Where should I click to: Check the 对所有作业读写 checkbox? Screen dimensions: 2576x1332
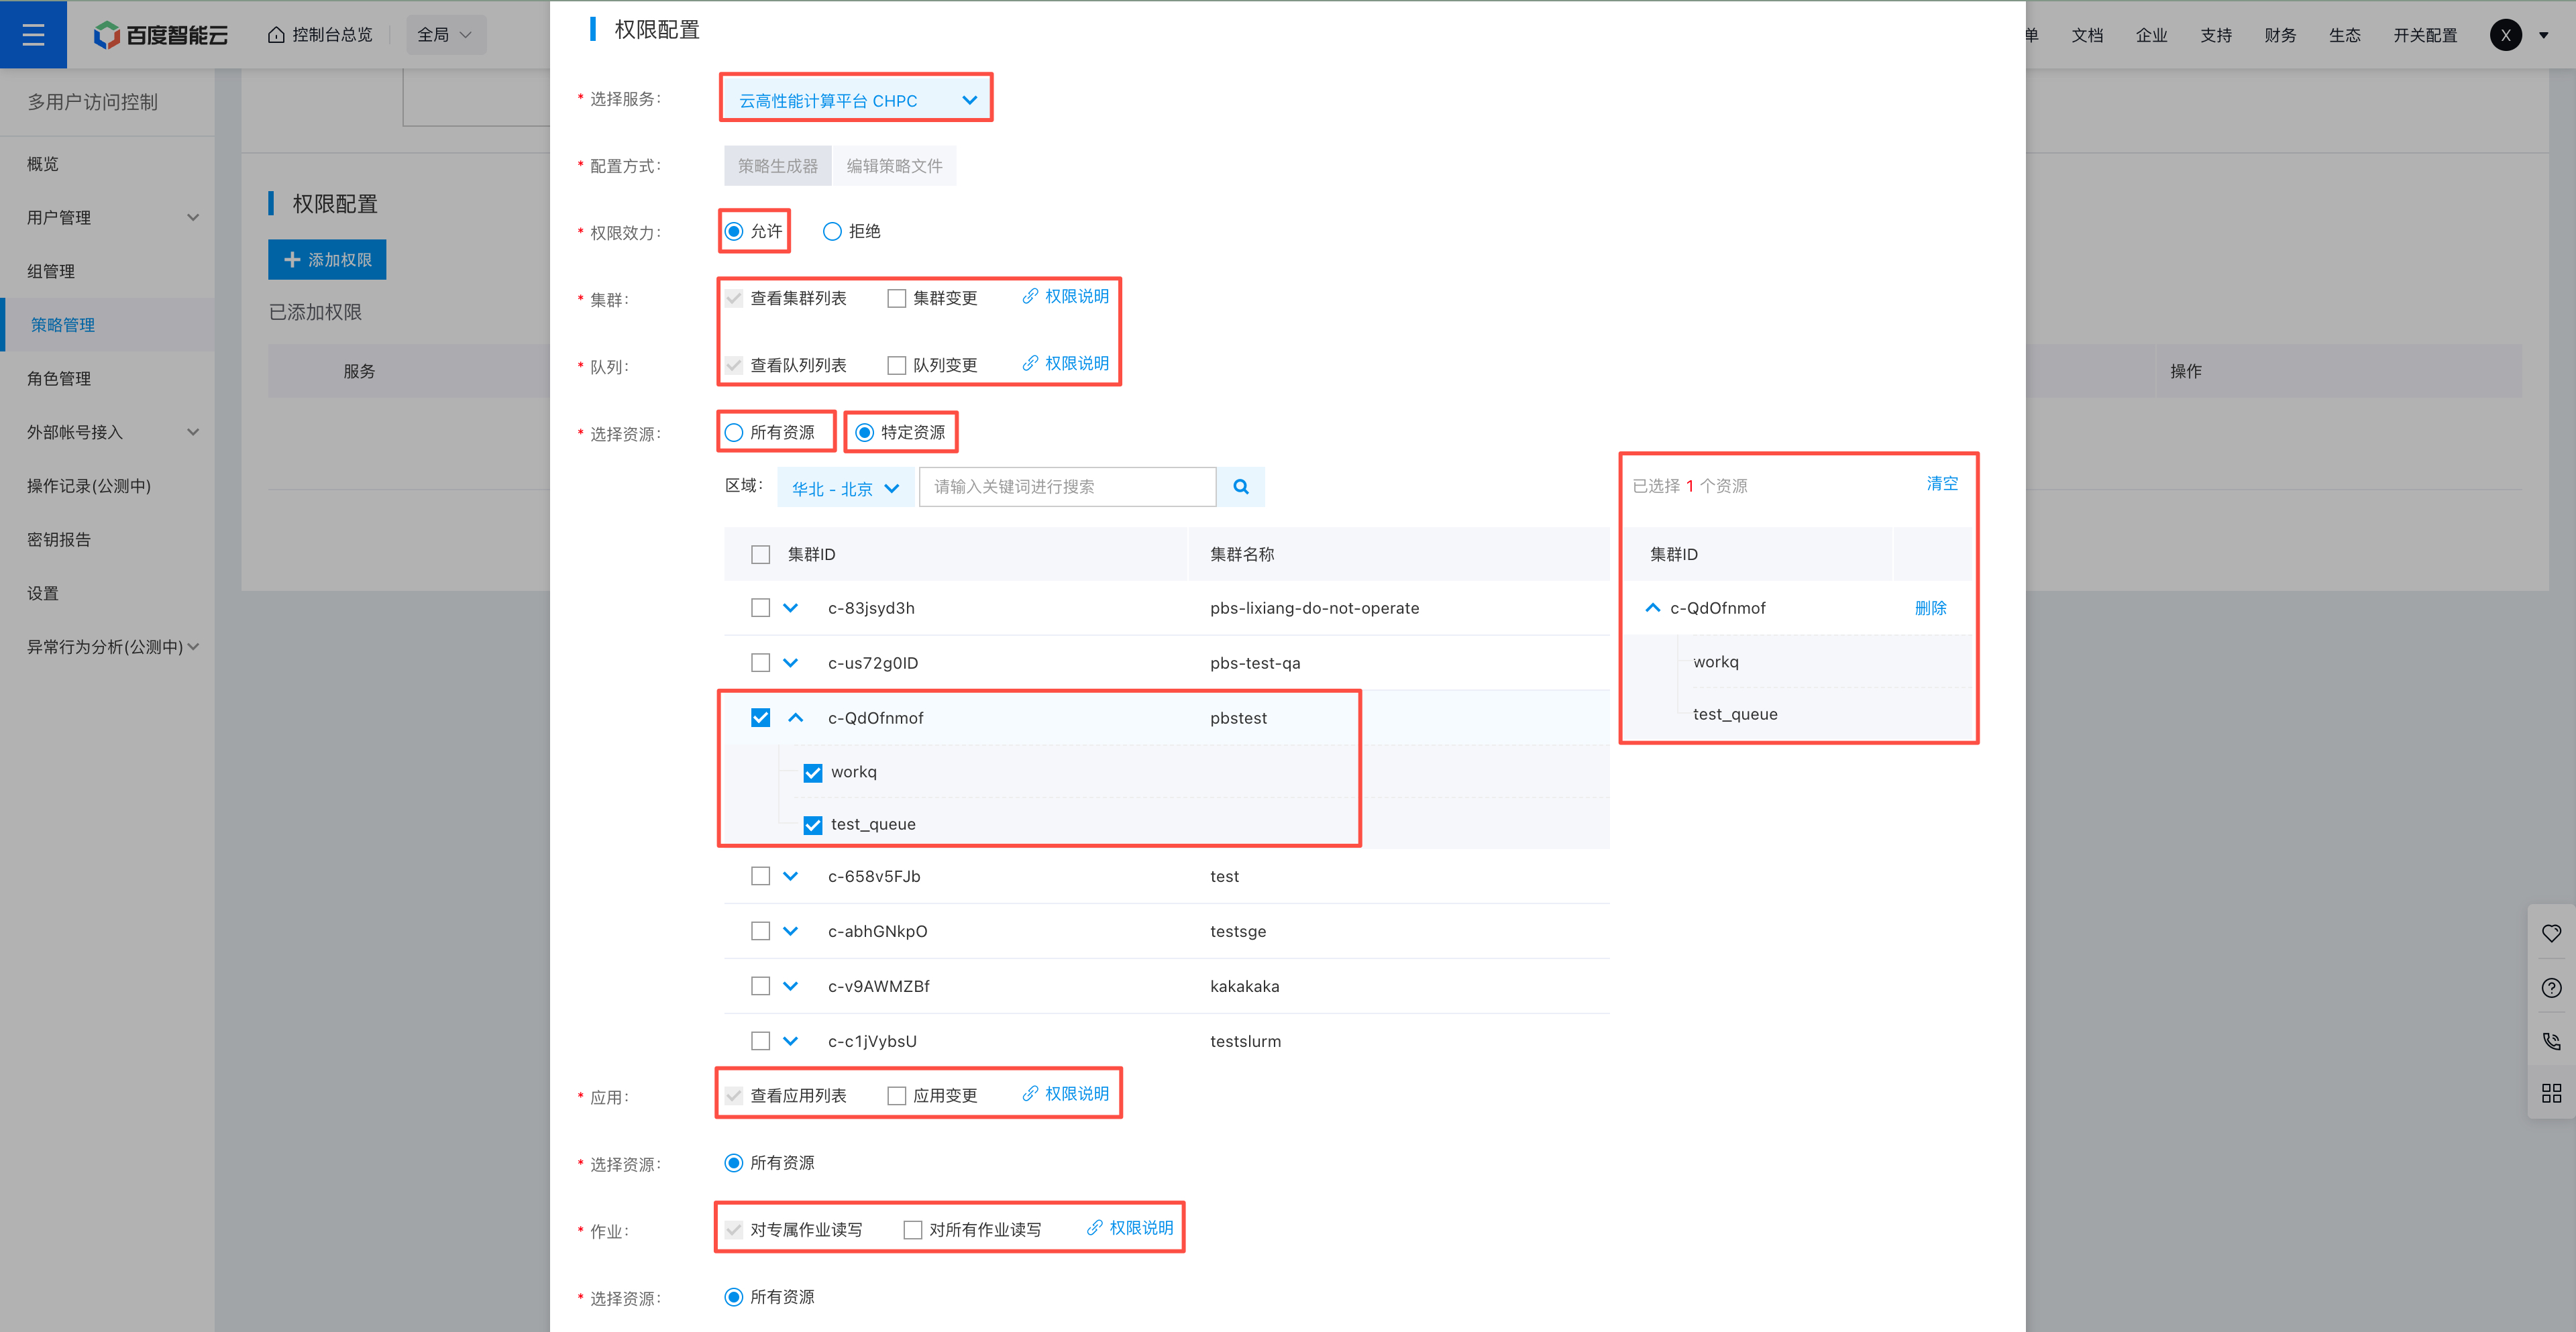click(x=913, y=1230)
